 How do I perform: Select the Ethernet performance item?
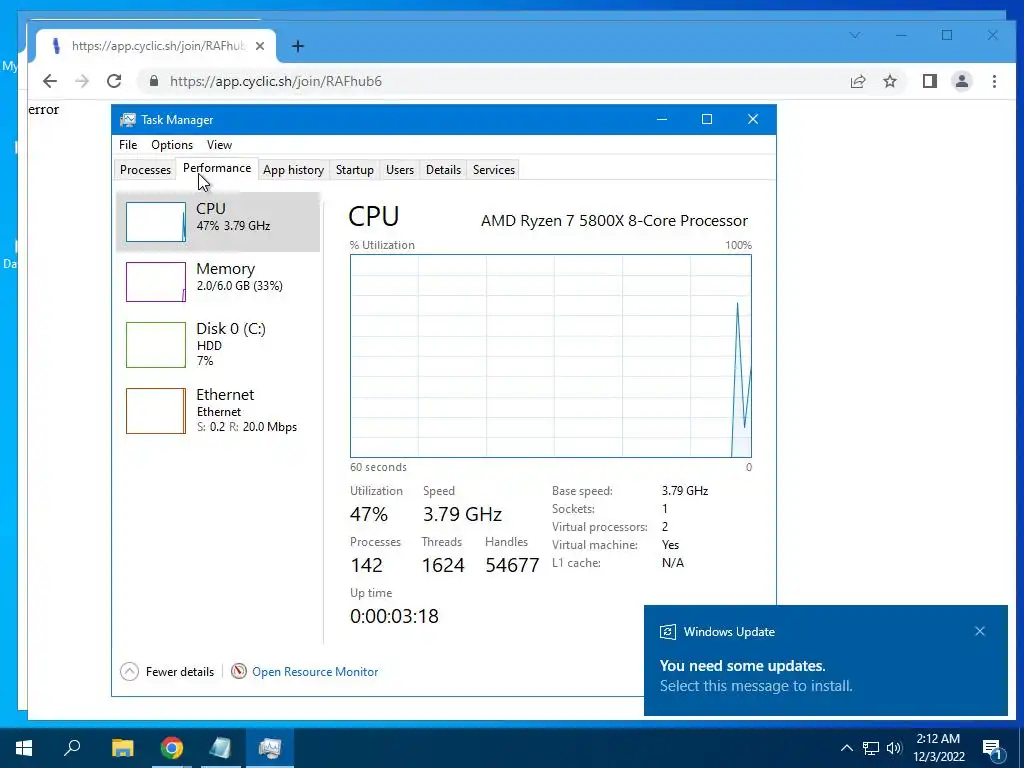218,411
